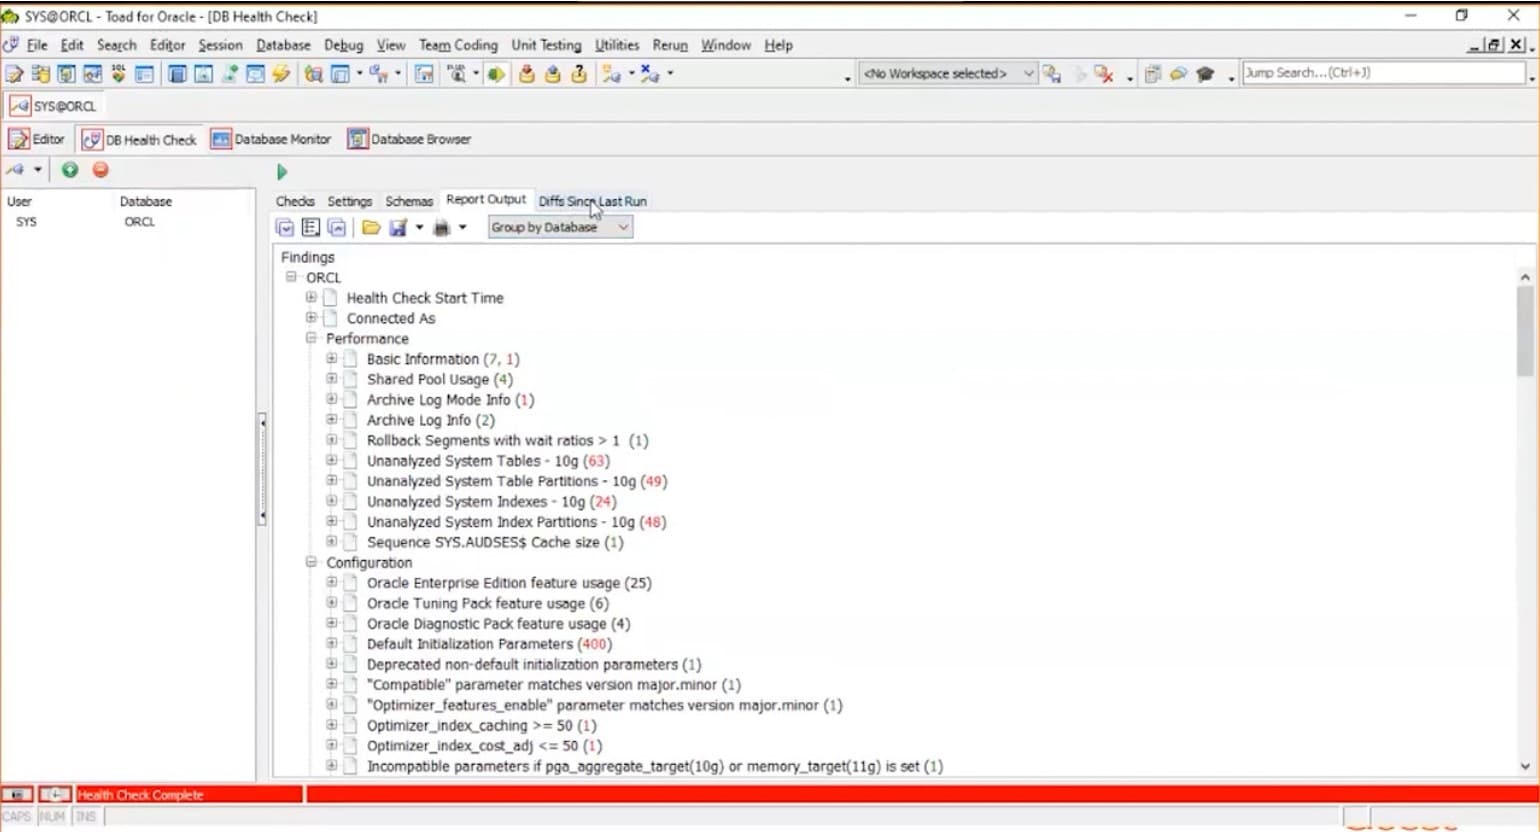Screen dimensions: 1540x832
Task: Expand the Connected As node
Action: [x=312, y=317]
